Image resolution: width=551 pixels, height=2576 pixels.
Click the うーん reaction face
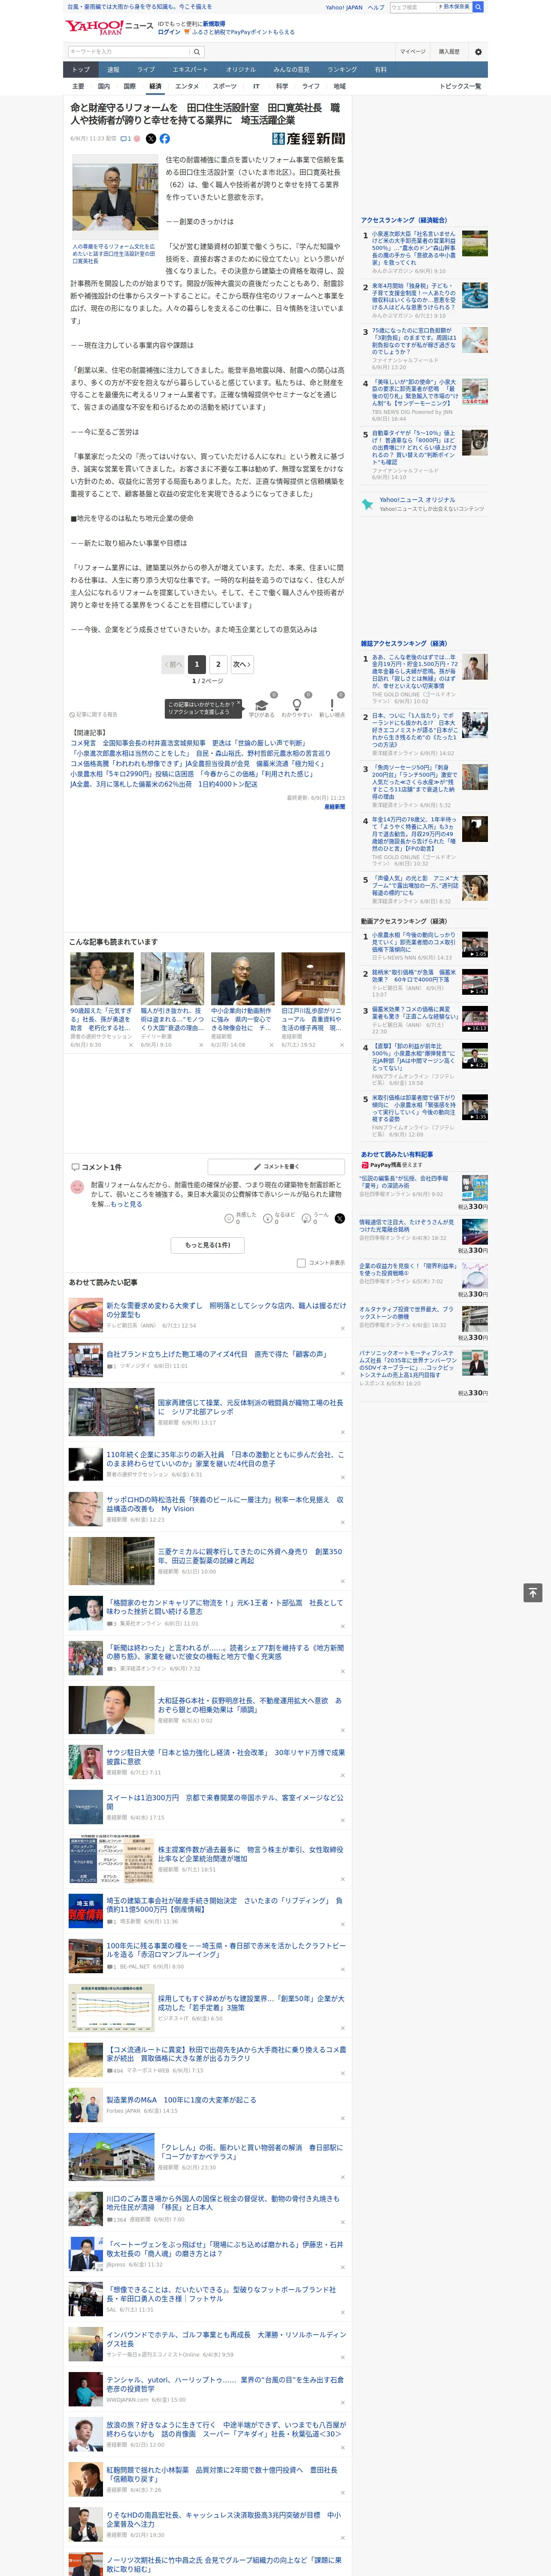pos(307,1219)
